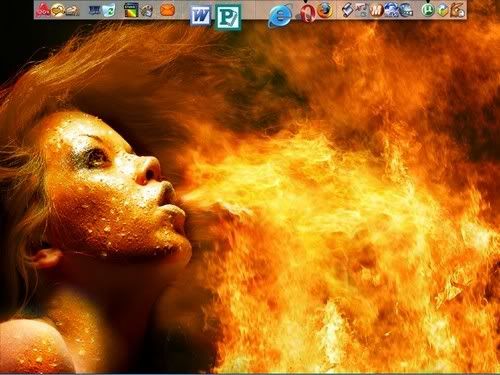The width and height of the screenshot is (500, 375).
Task: Open the red Adobe Acrobat dock icon
Action: (43, 10)
